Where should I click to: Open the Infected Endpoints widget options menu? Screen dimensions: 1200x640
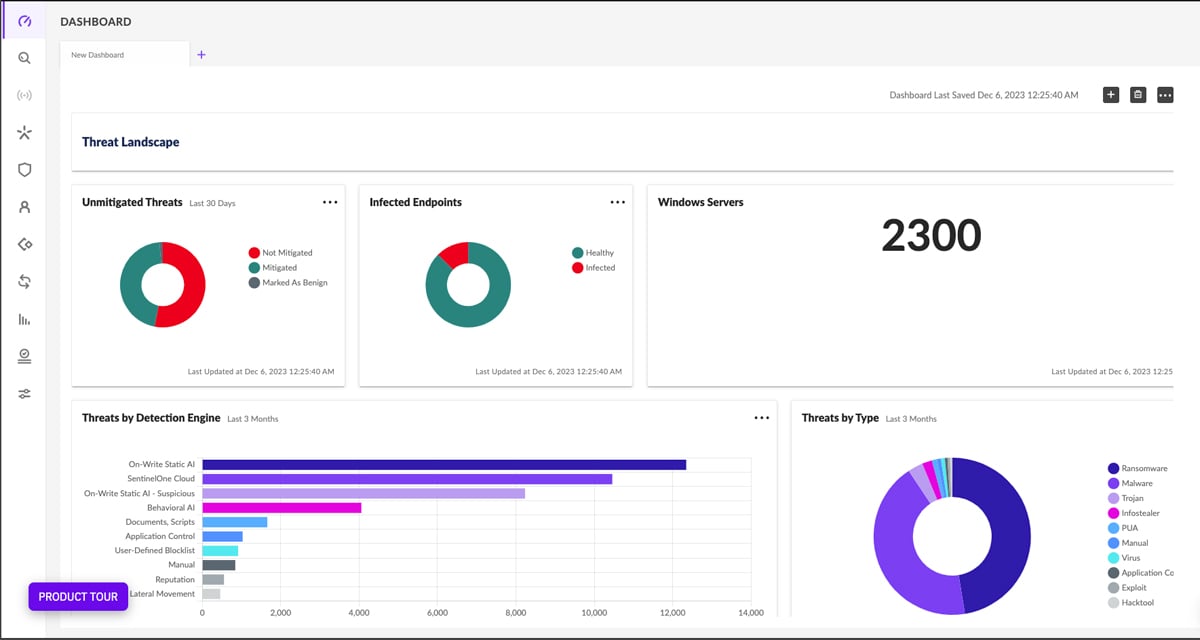618,201
